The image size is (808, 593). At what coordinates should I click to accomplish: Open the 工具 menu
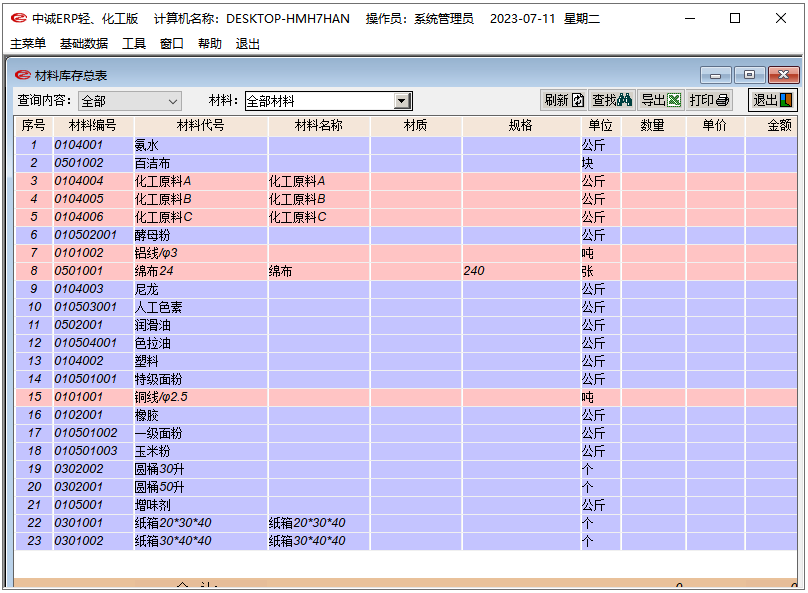[134, 44]
